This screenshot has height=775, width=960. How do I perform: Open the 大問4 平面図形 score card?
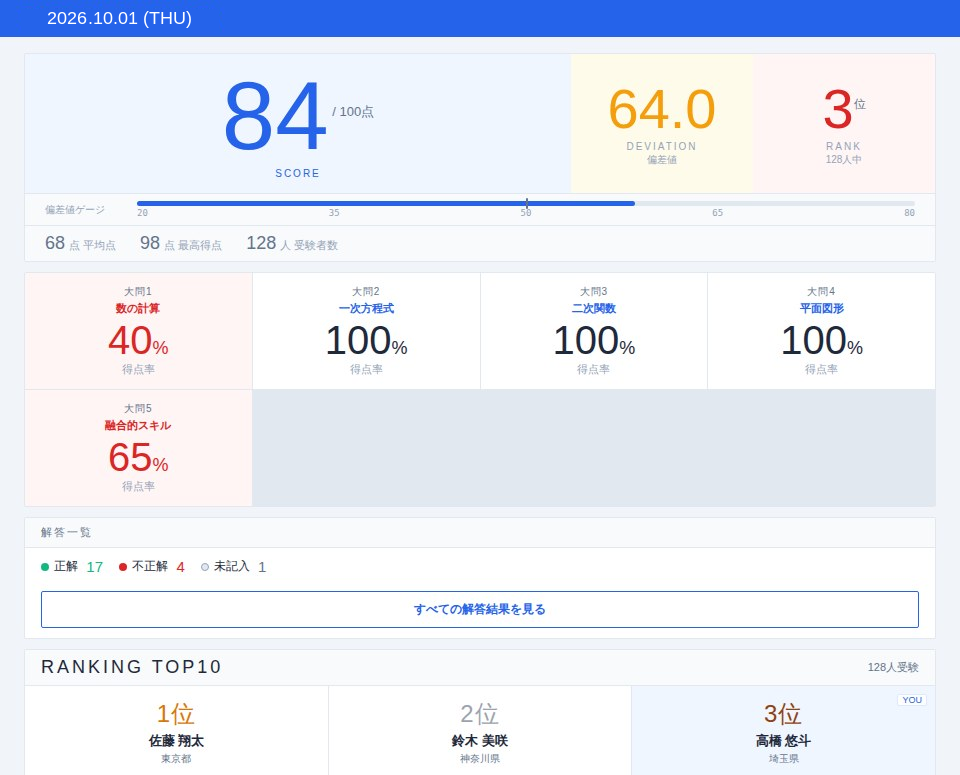(x=821, y=331)
